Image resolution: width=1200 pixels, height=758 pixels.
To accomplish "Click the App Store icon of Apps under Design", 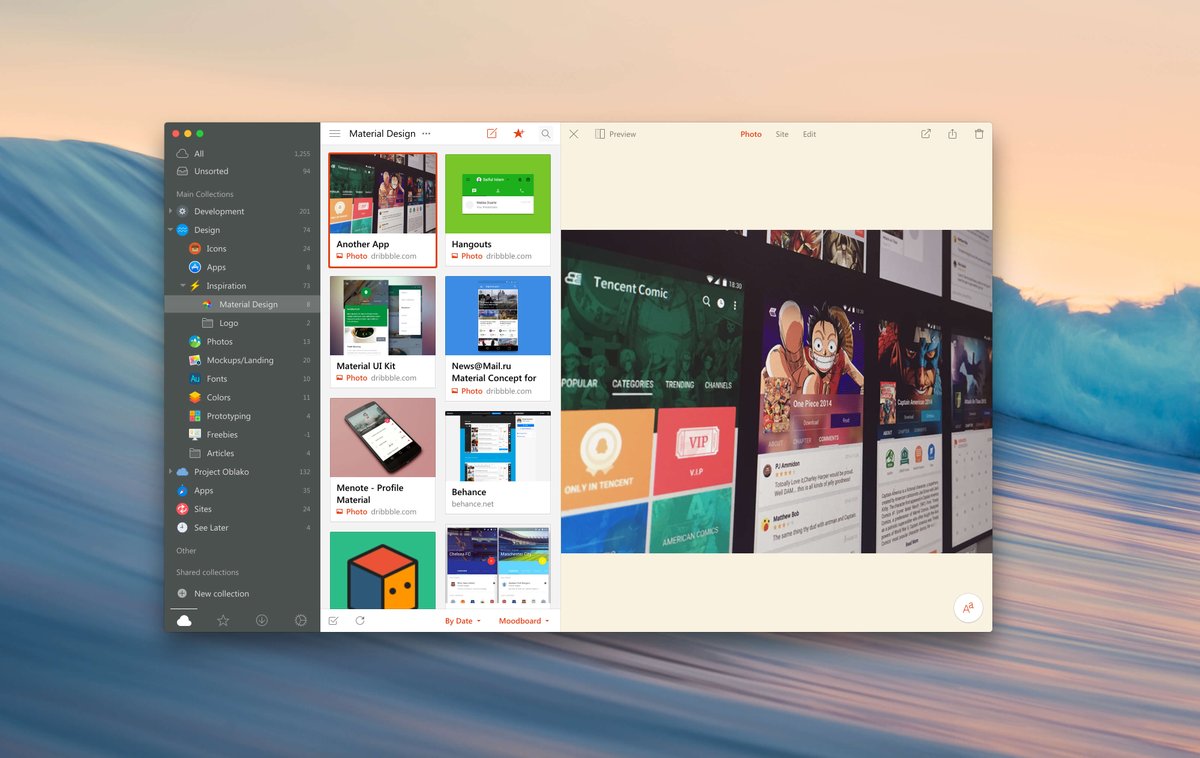I will (195, 267).
